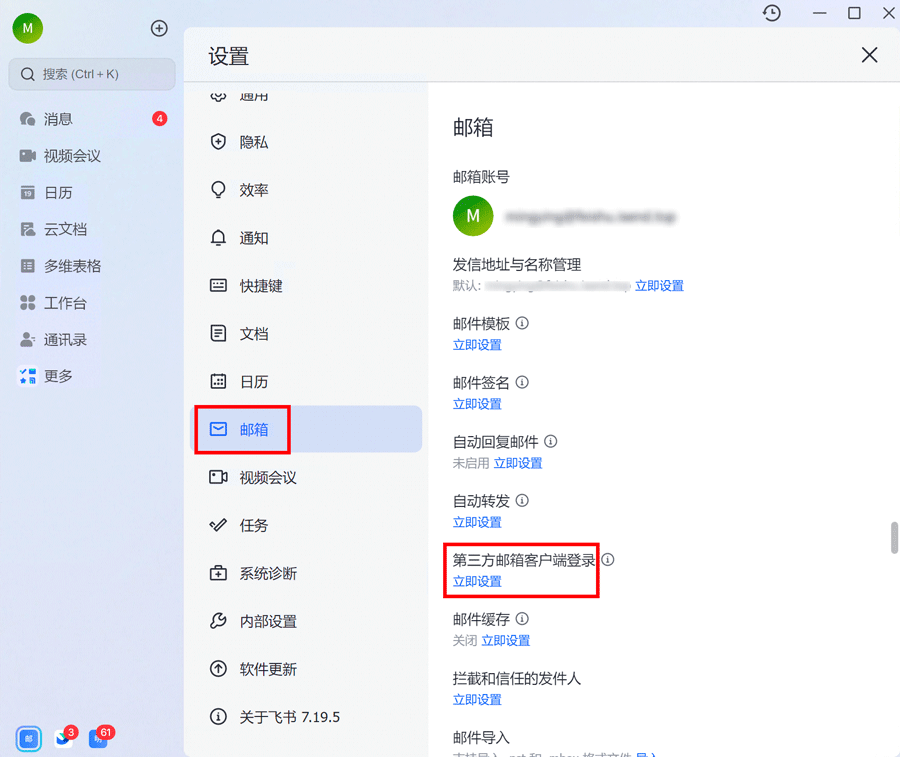The width and height of the screenshot is (900, 757).
Task: Click the green M profile avatar
Action: 27,28
